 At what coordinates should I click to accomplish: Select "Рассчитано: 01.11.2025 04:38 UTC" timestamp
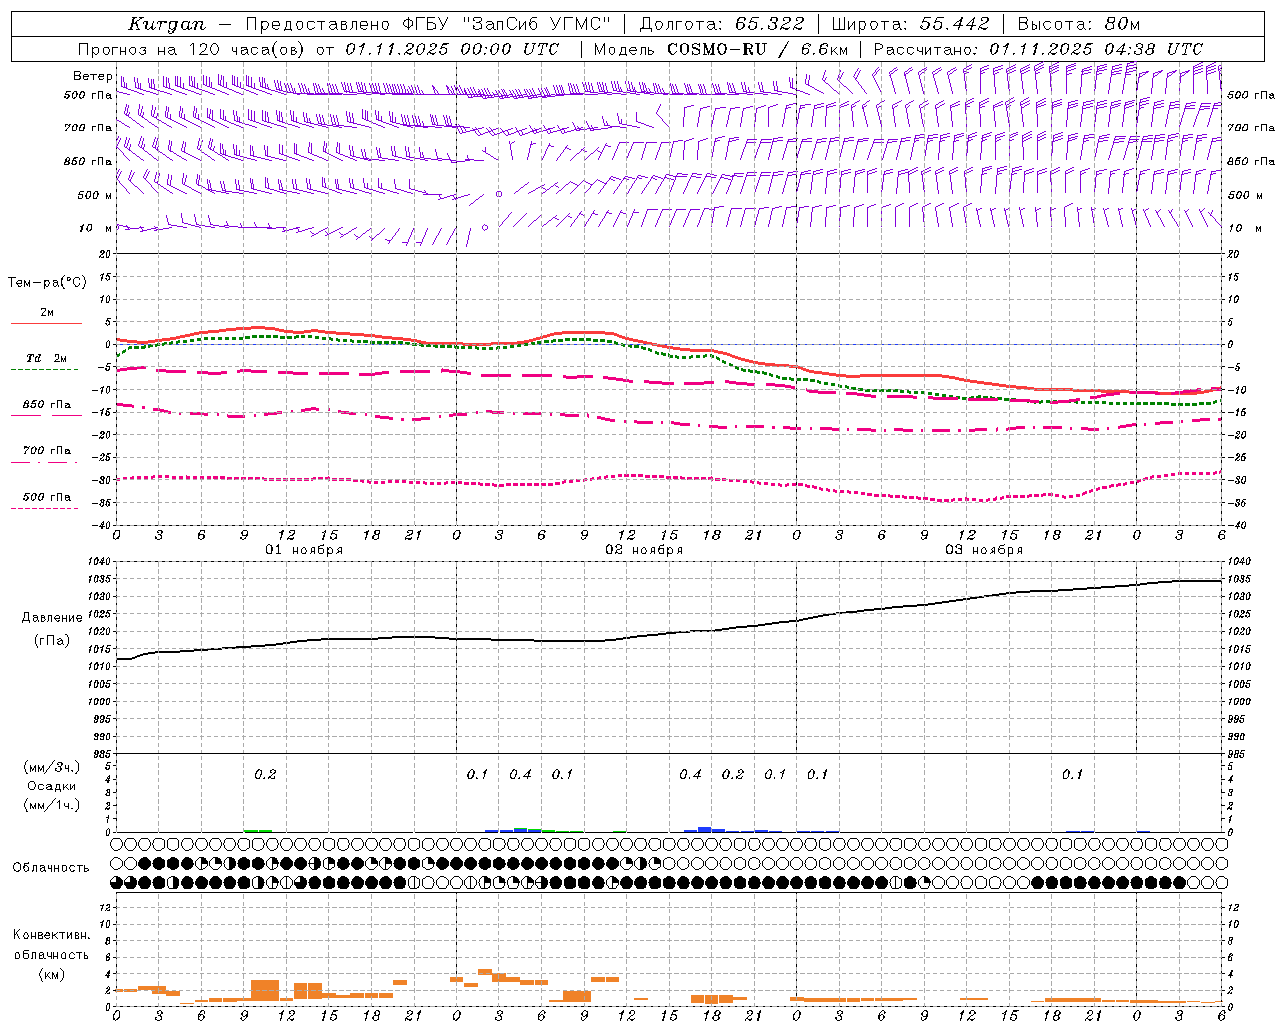click(x=1038, y=49)
